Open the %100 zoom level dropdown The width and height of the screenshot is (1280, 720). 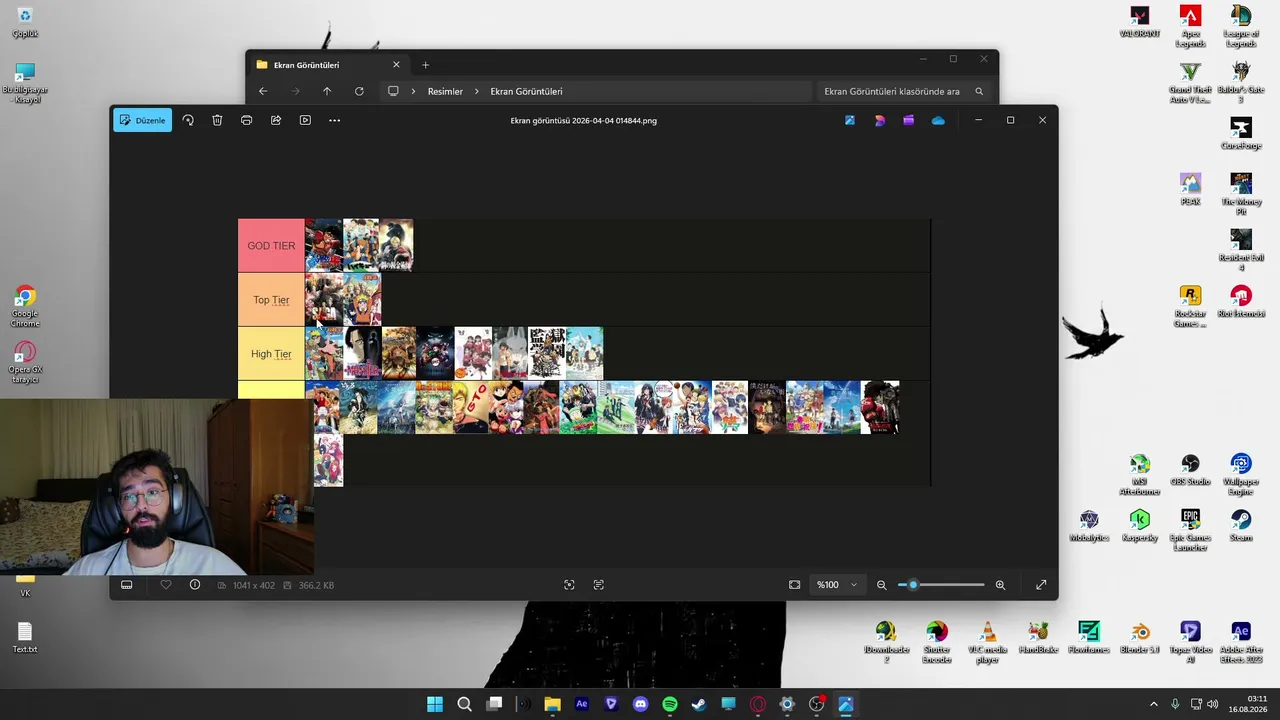point(837,585)
